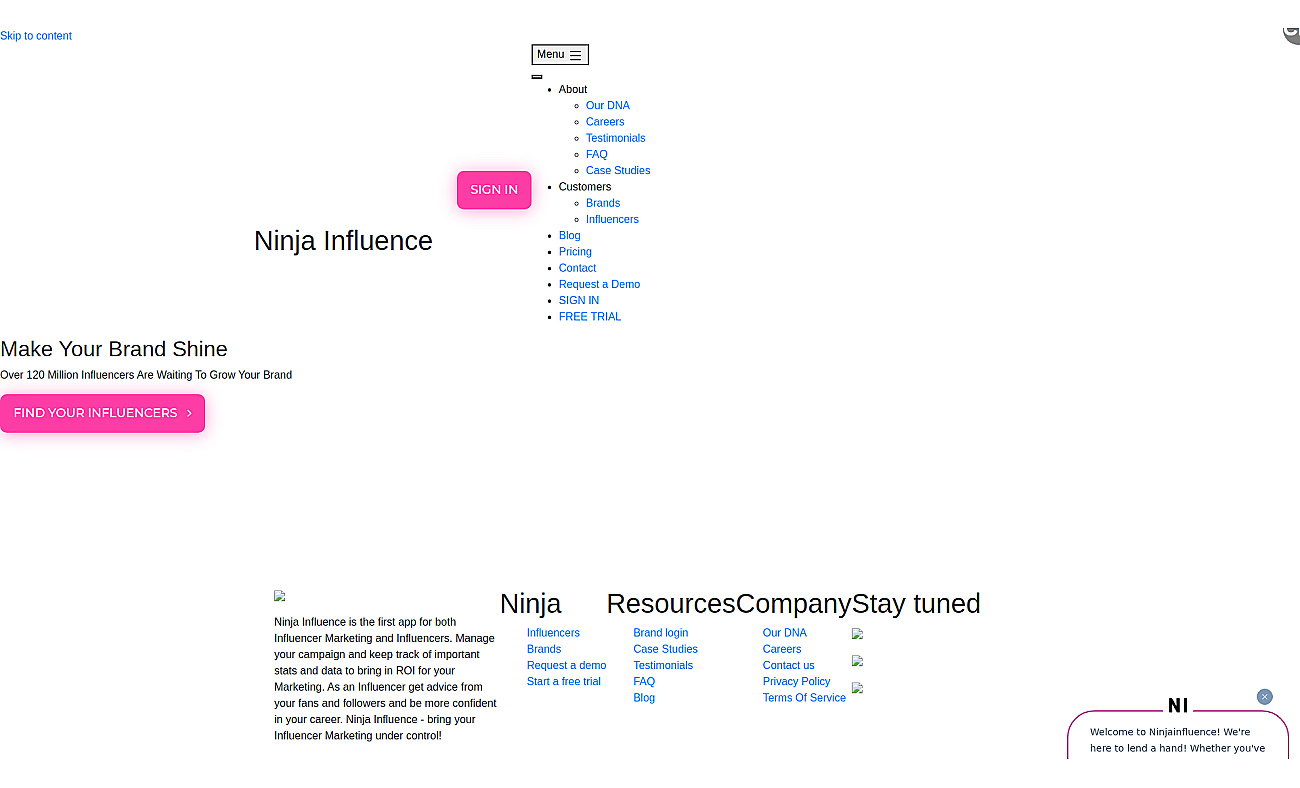The image size is (1300, 788).
Task: Open footer FAQ link under Resources
Action: 644,682
